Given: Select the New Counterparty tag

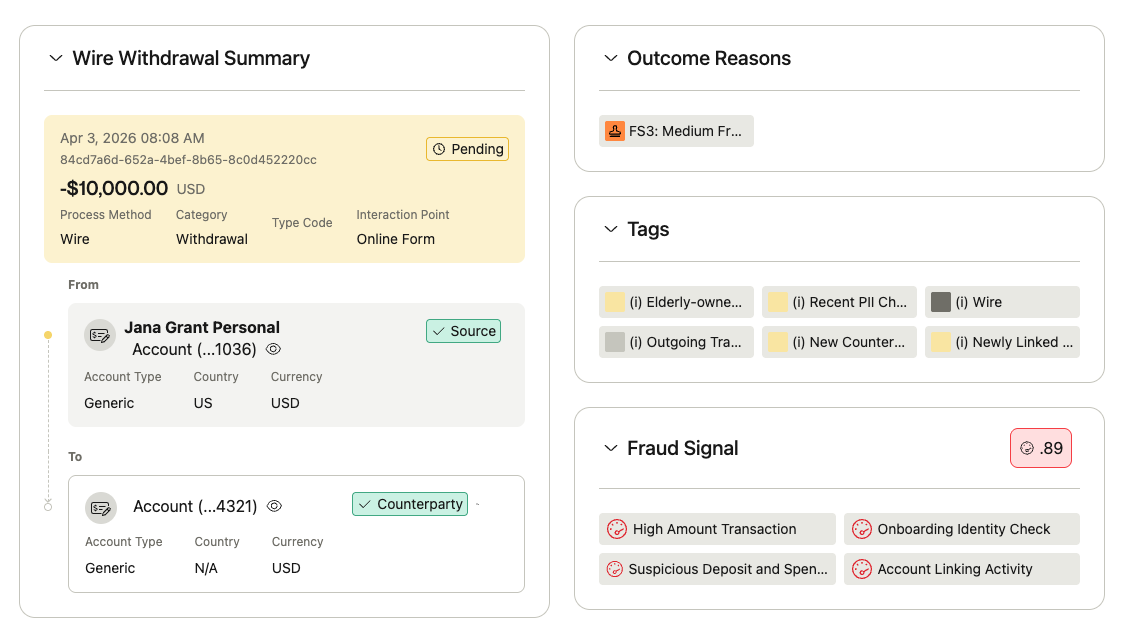Looking at the screenshot, I should 839,342.
